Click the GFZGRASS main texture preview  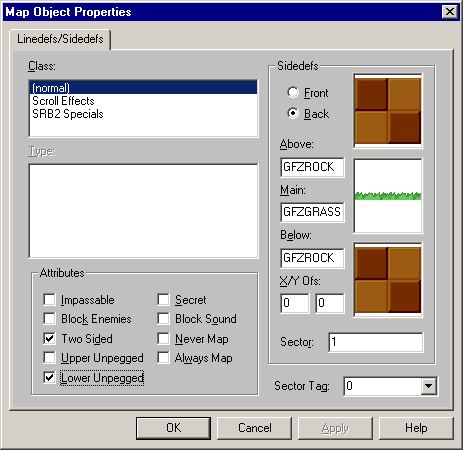point(388,196)
